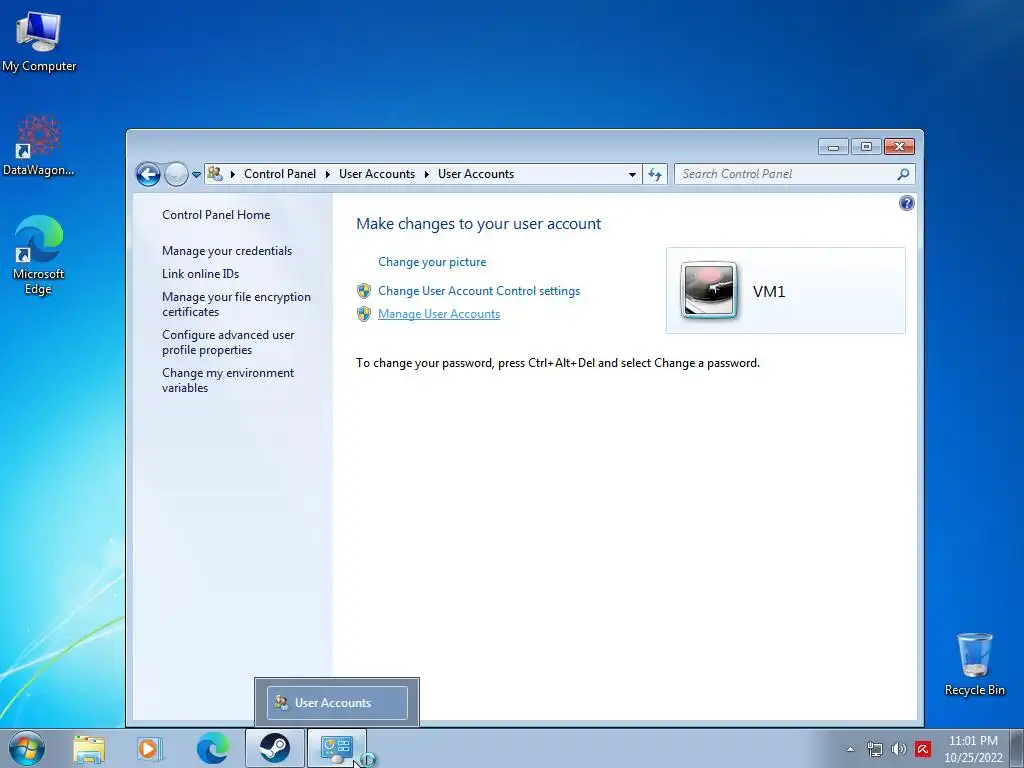1024x768 pixels.
Task: Click the red antivirus tray icon
Action: coord(923,749)
